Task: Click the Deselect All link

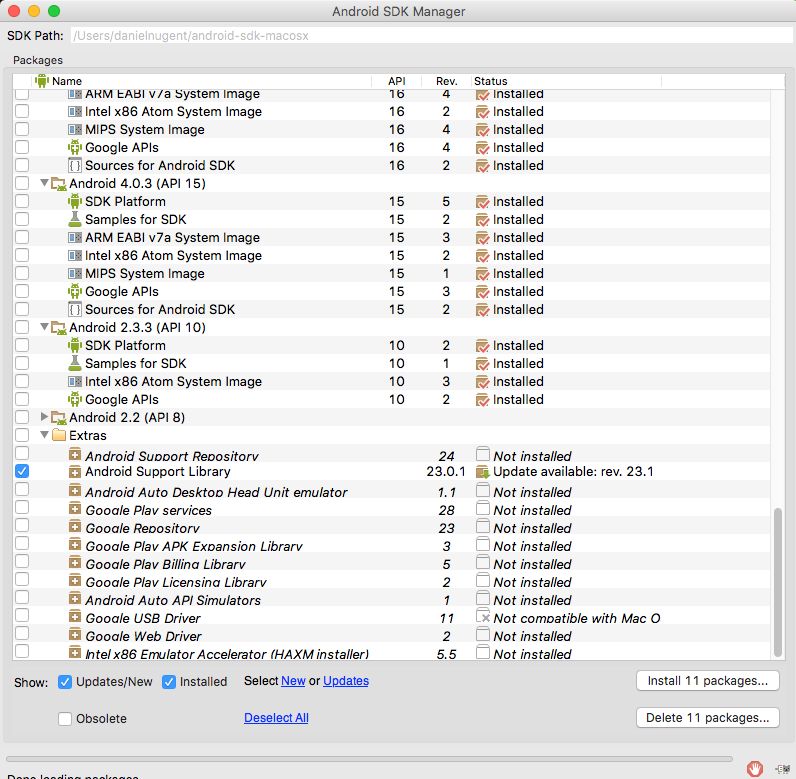Action: [x=276, y=718]
